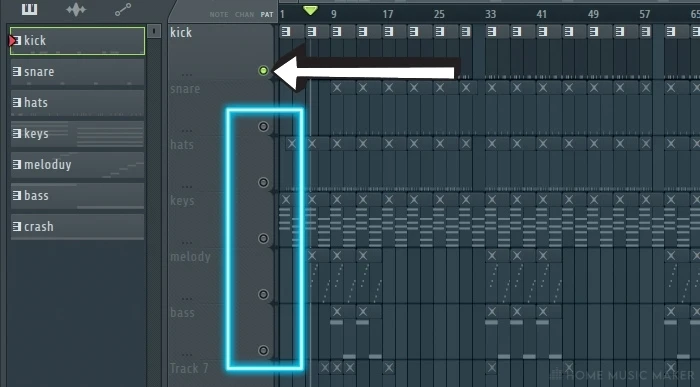Switch to the CHAN tab
700x387 pixels.
pos(244,15)
